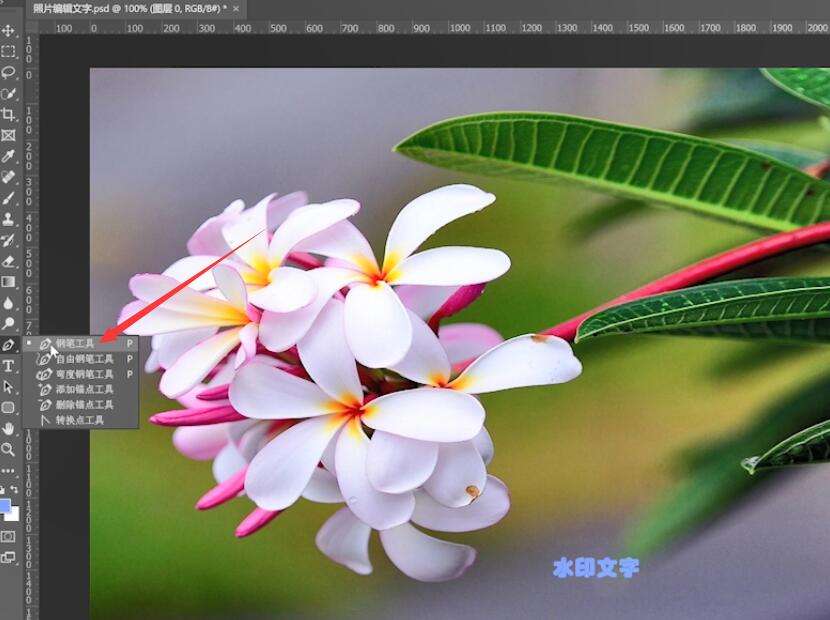The width and height of the screenshot is (830, 620).
Task: Choose 自由钢笔工具 from the flyout
Action: 80,359
